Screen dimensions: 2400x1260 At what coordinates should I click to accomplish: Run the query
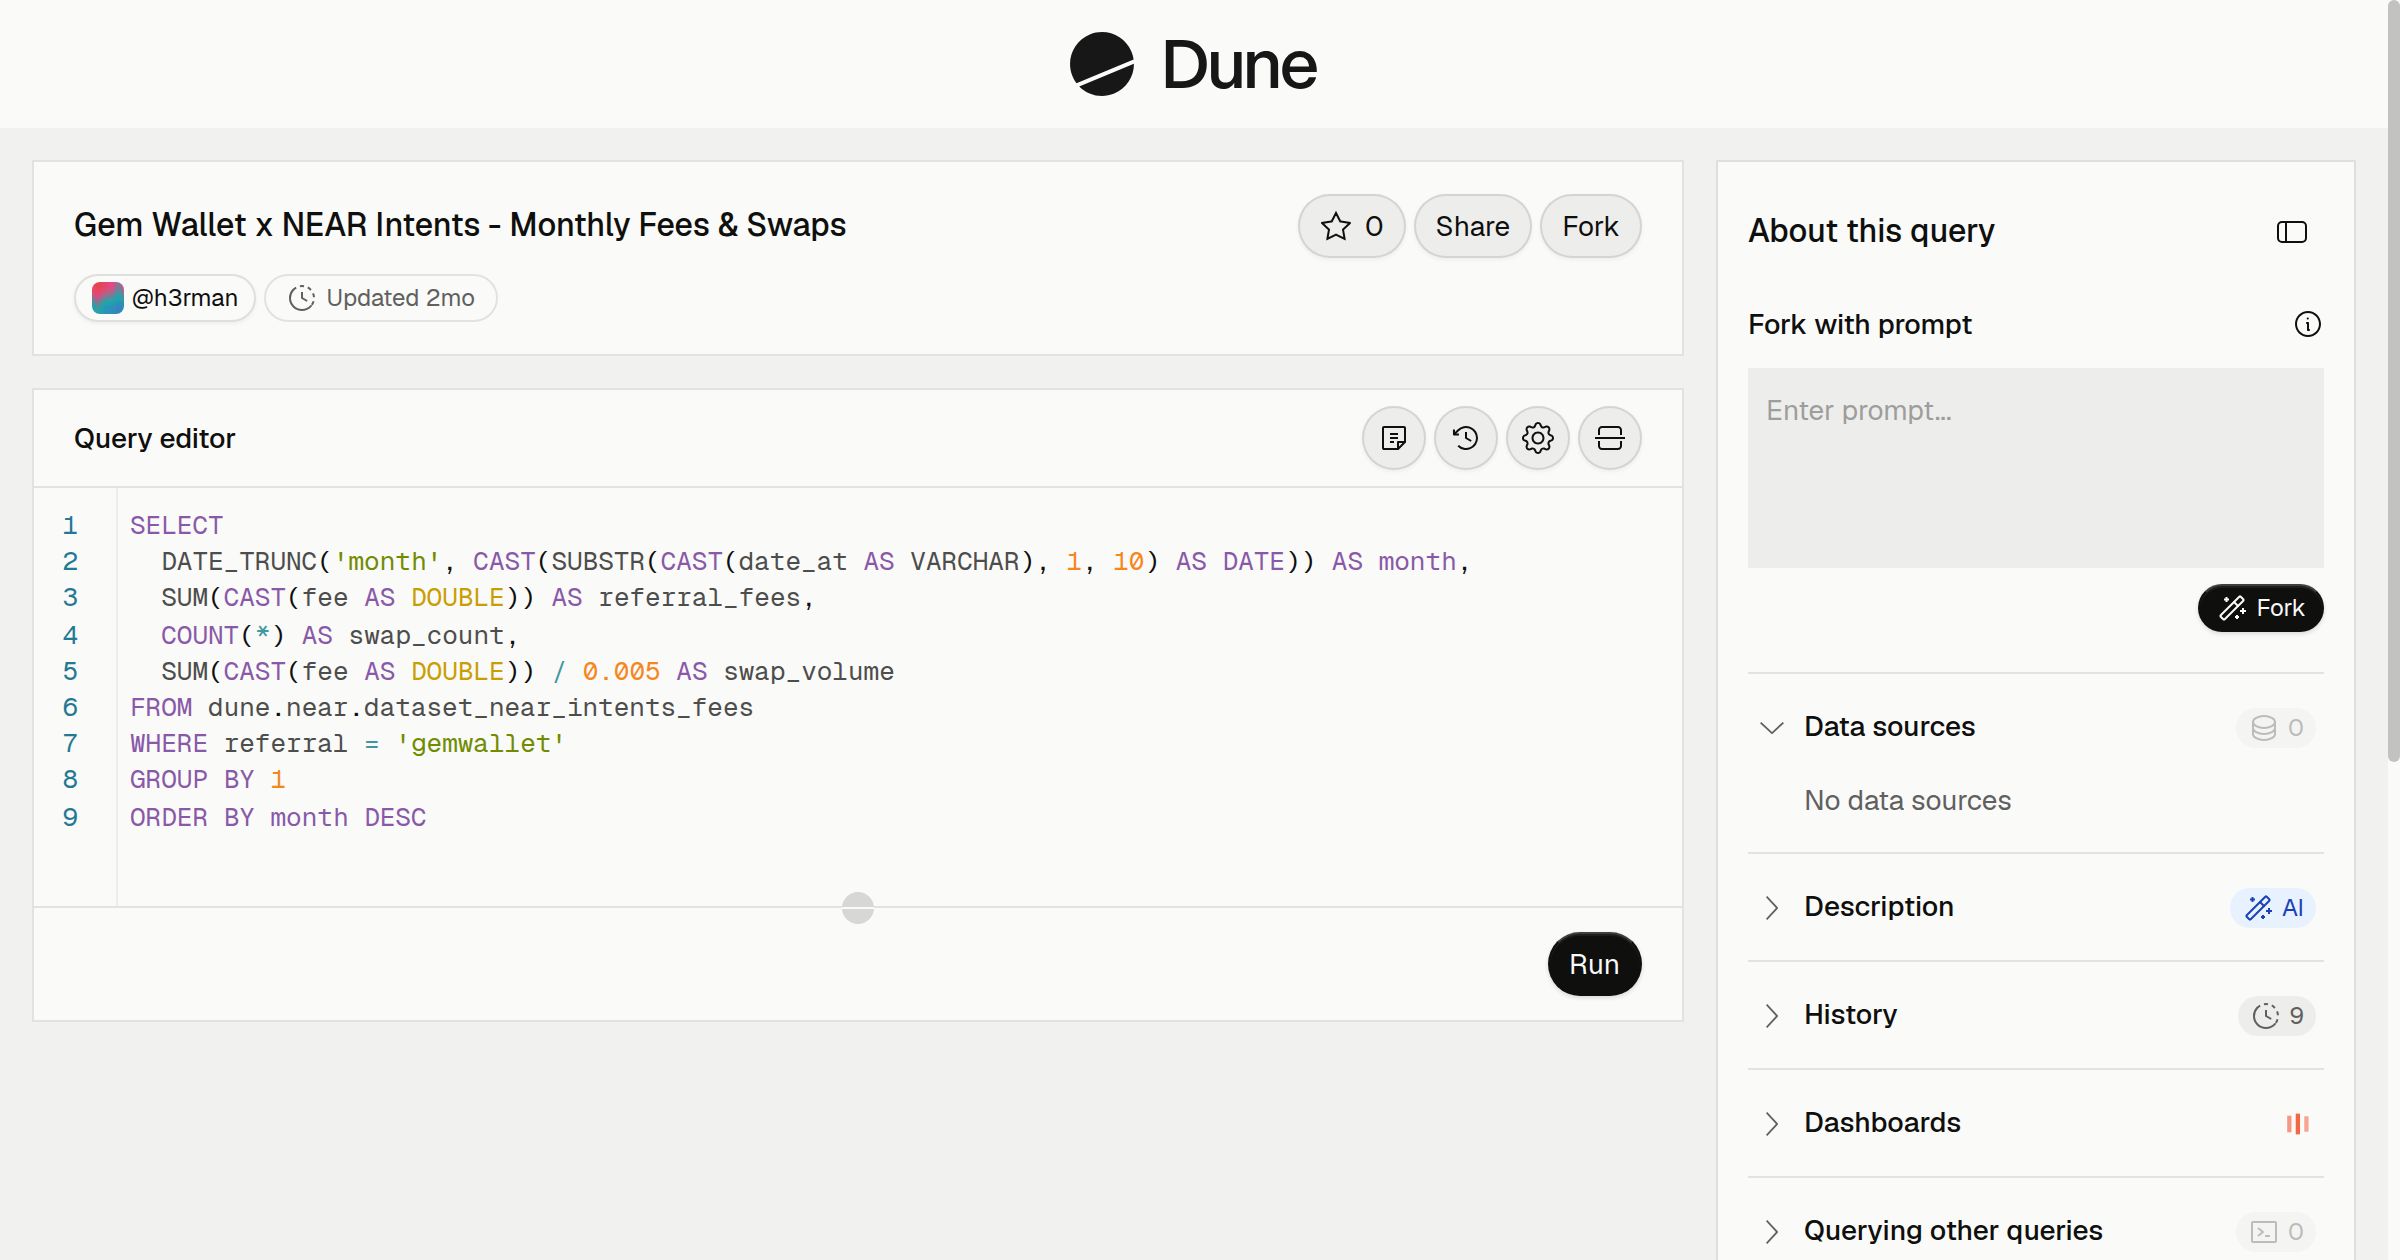click(1594, 964)
